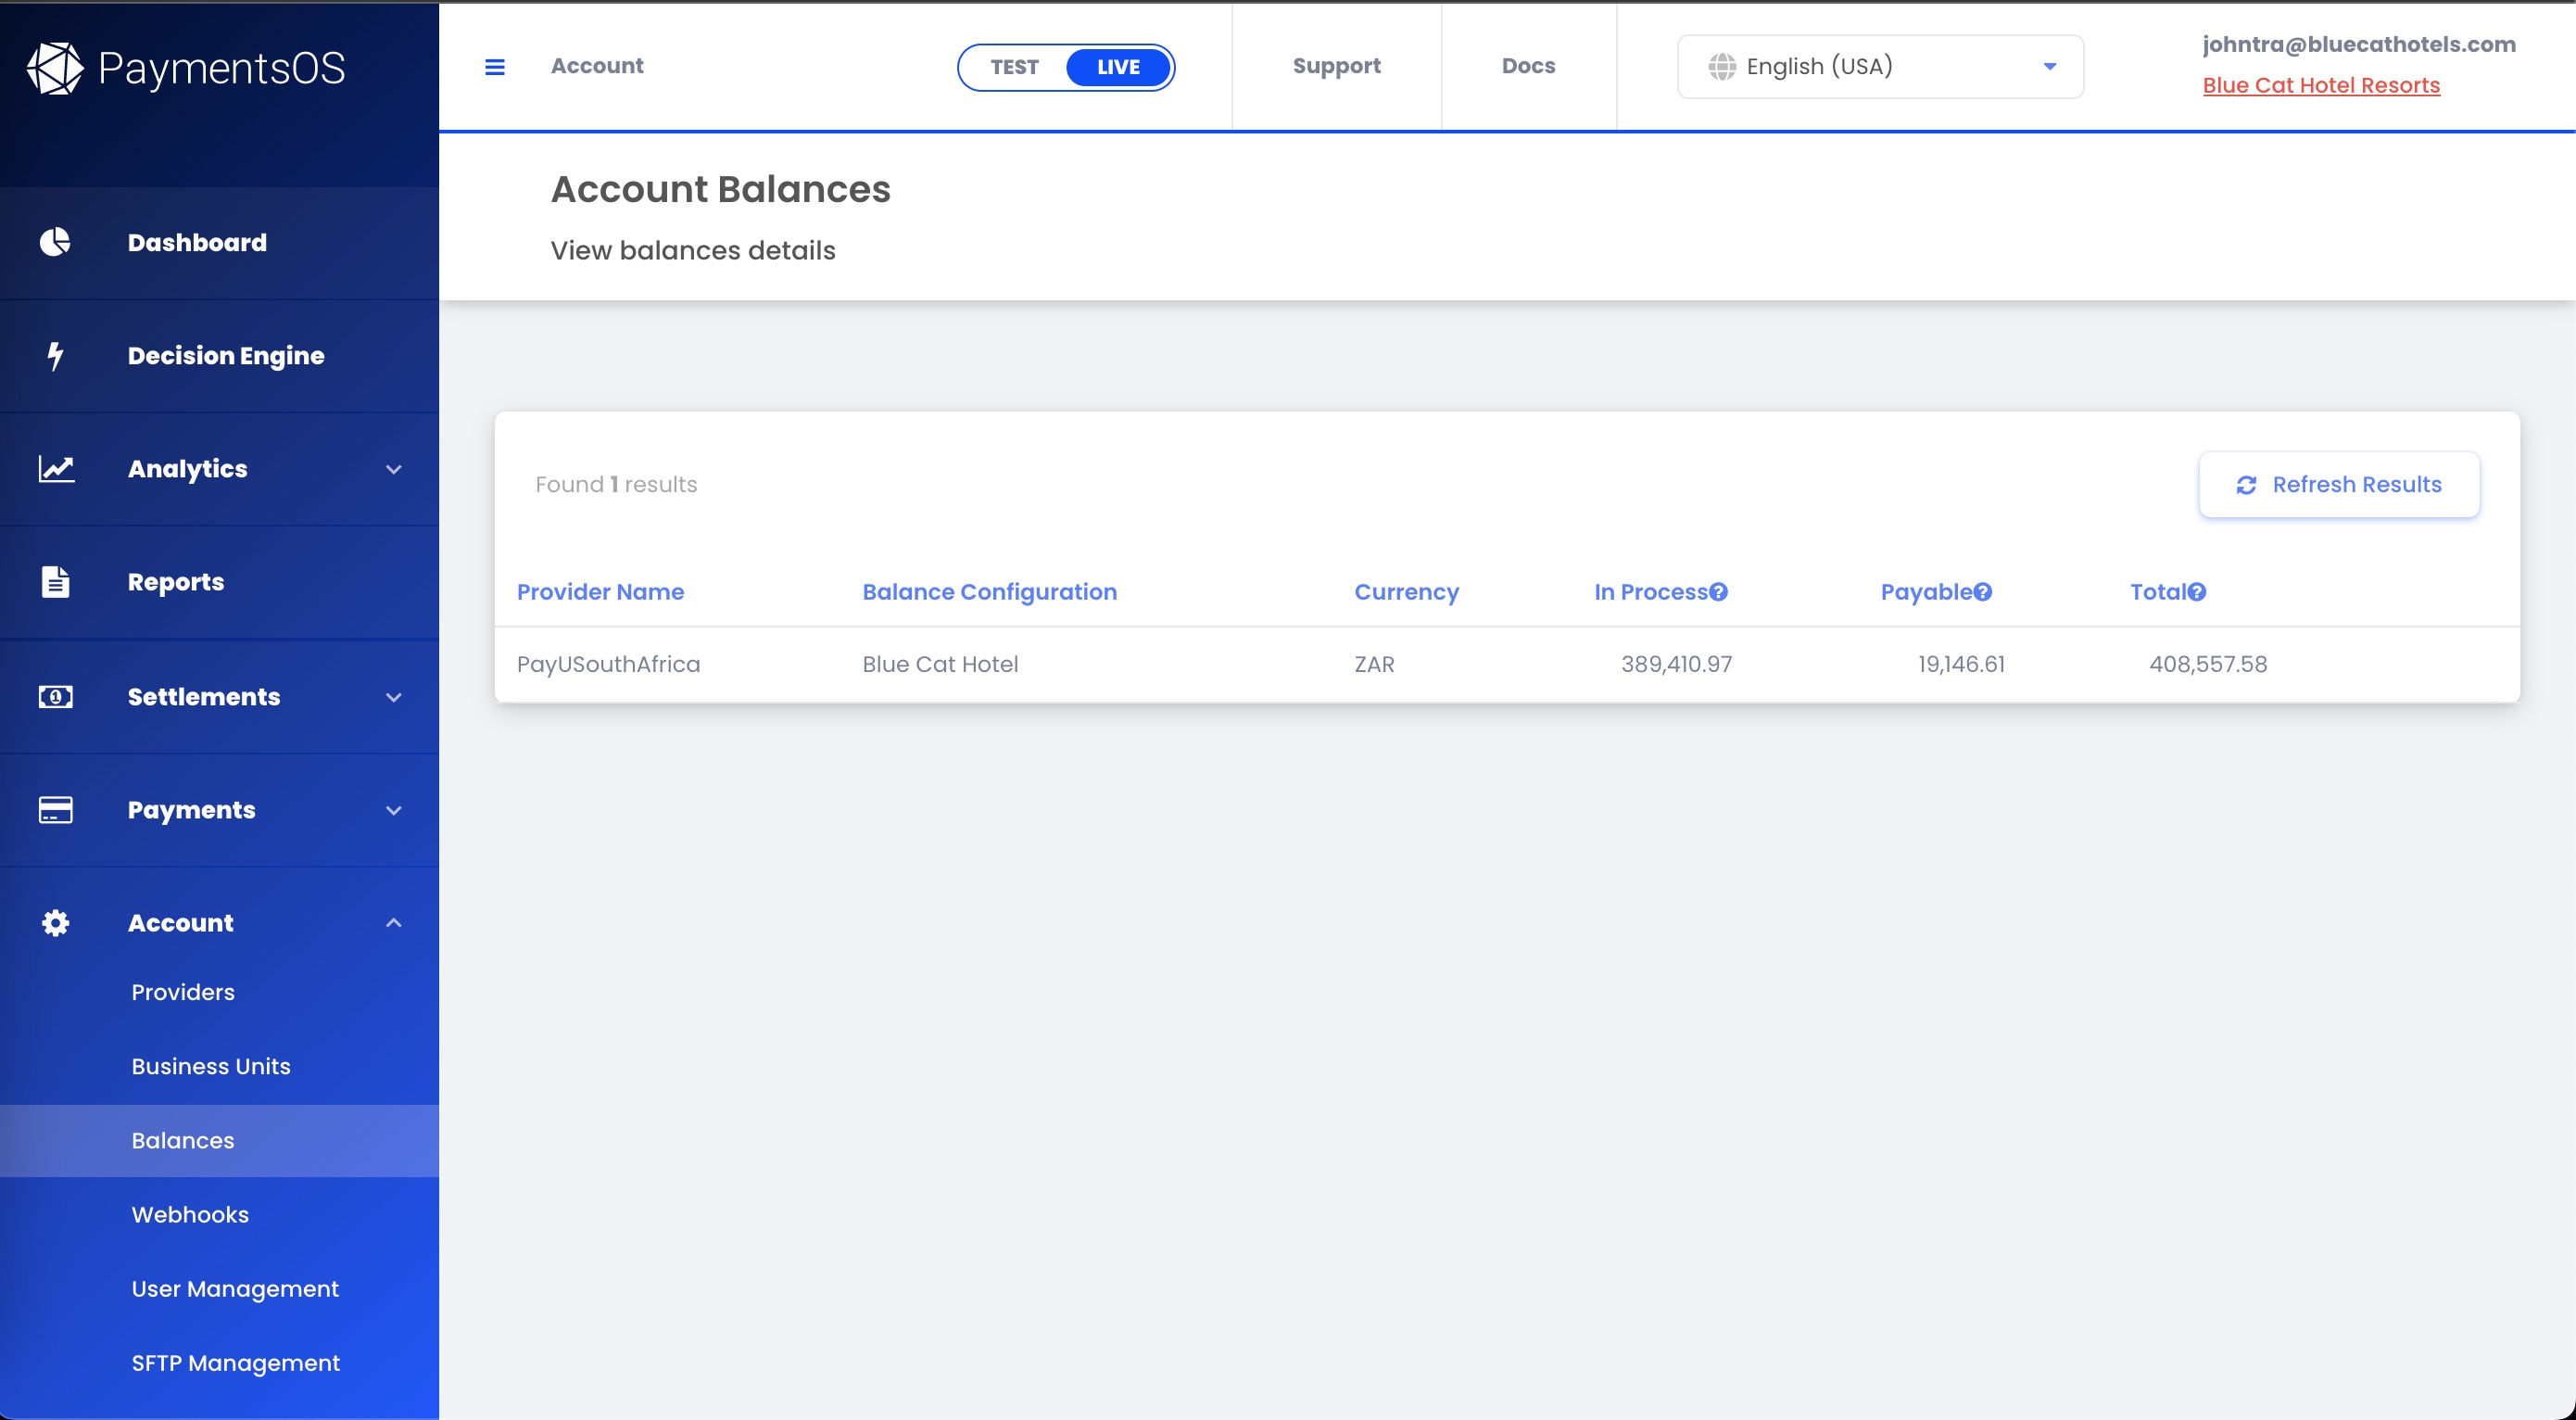Click the In Process column header

point(1650,592)
